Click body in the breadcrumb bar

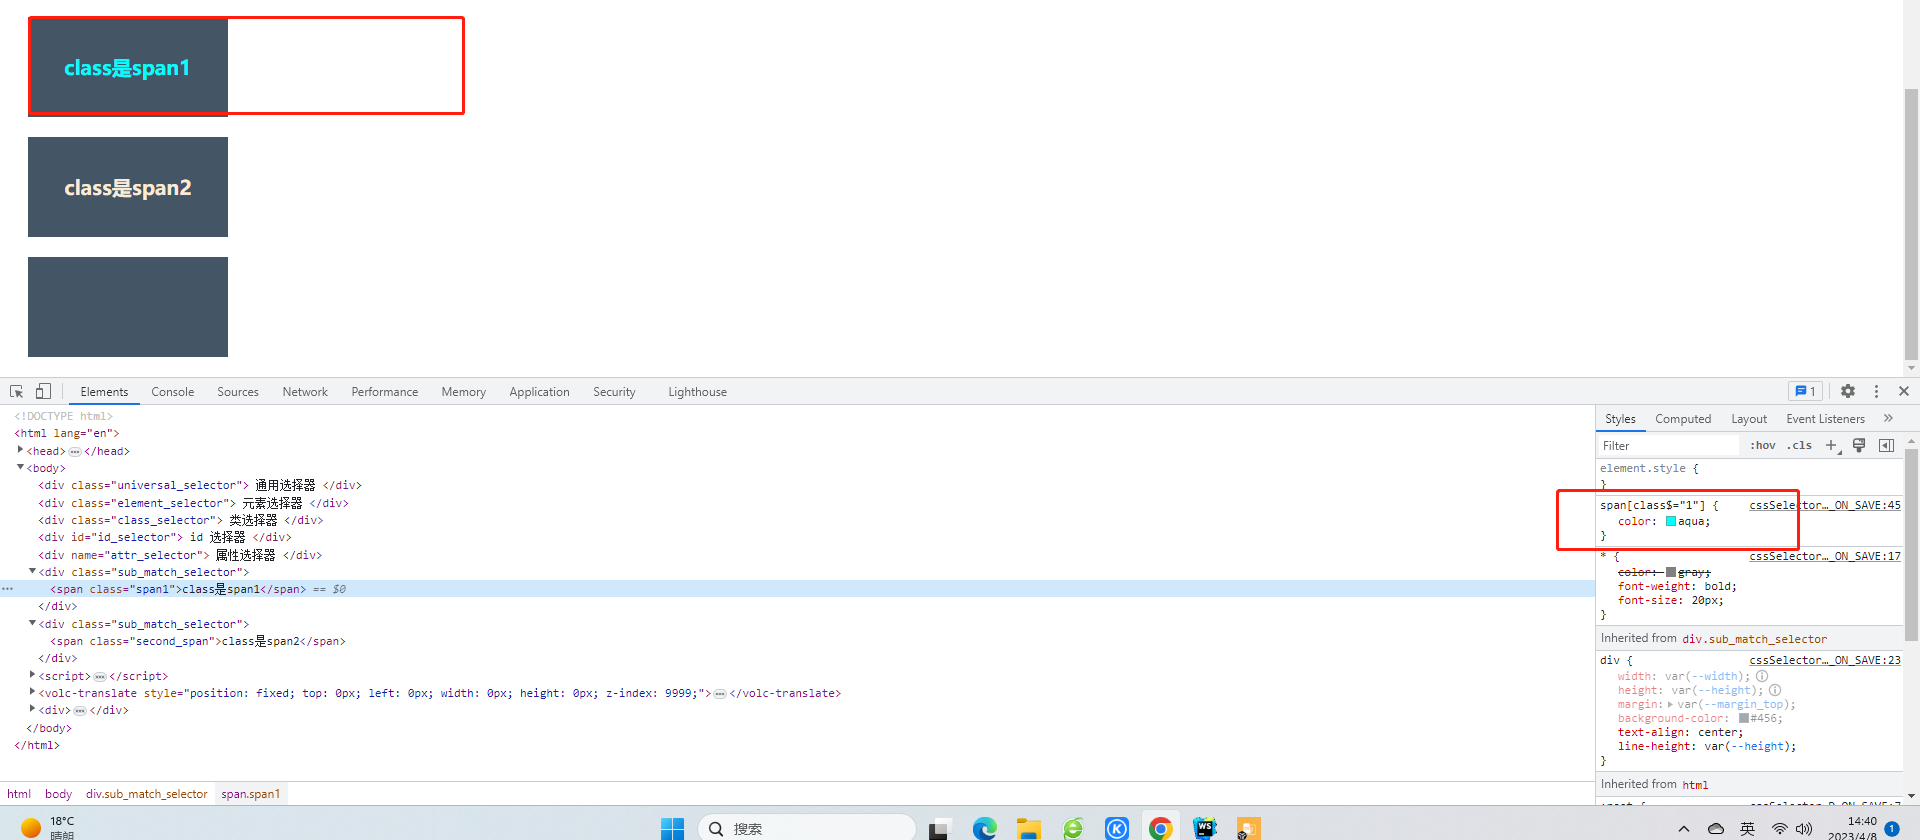tap(58, 794)
